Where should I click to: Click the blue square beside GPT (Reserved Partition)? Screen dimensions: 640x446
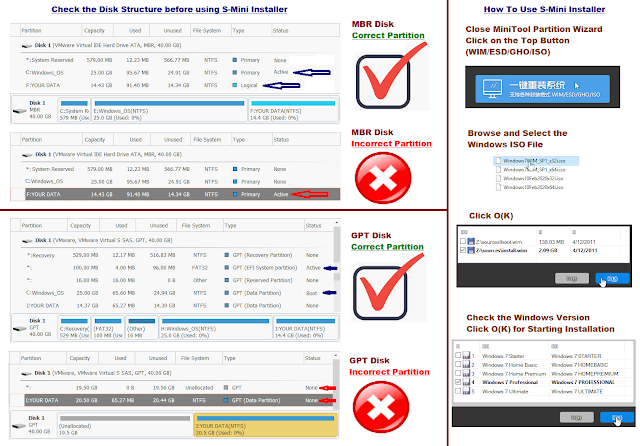227,280
